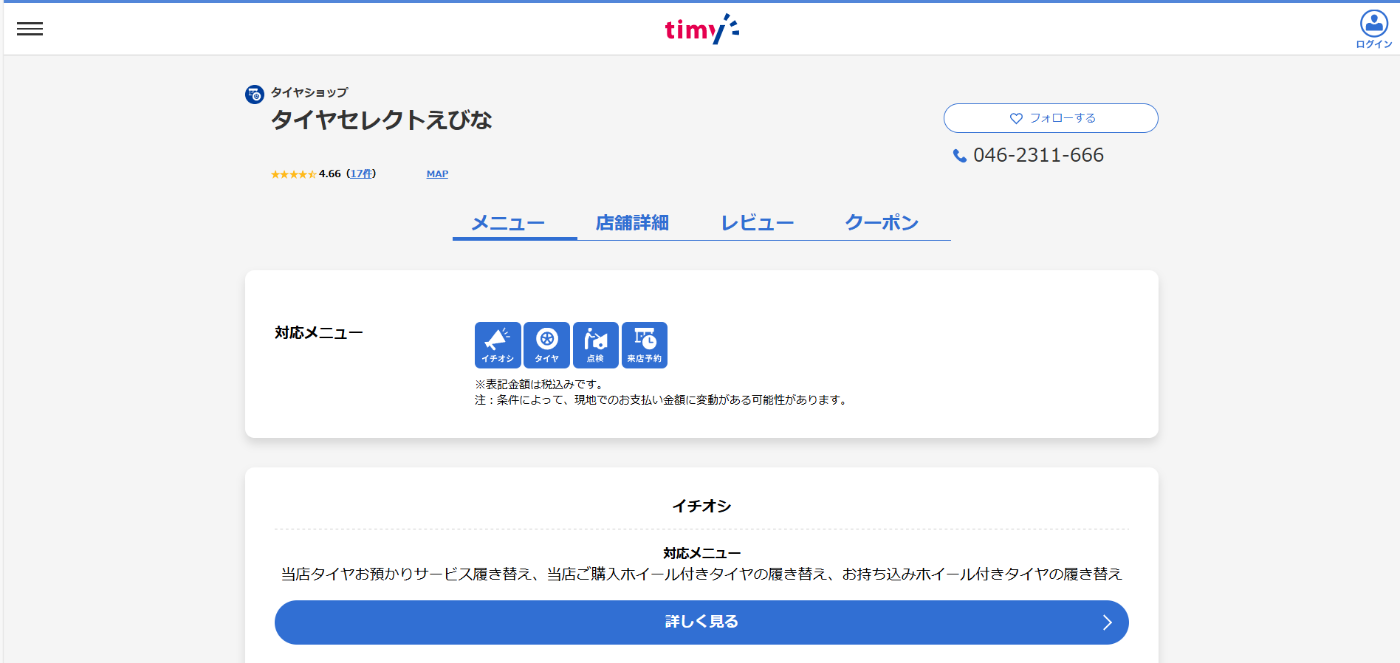Click the login user icon

pyautogui.click(x=1373, y=24)
